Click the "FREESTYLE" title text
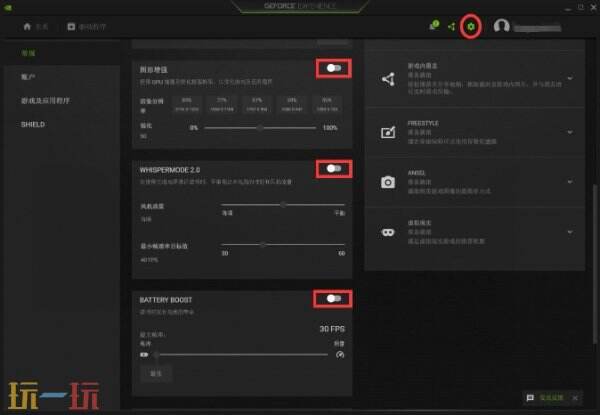This screenshot has width=600, height=415. click(x=423, y=123)
